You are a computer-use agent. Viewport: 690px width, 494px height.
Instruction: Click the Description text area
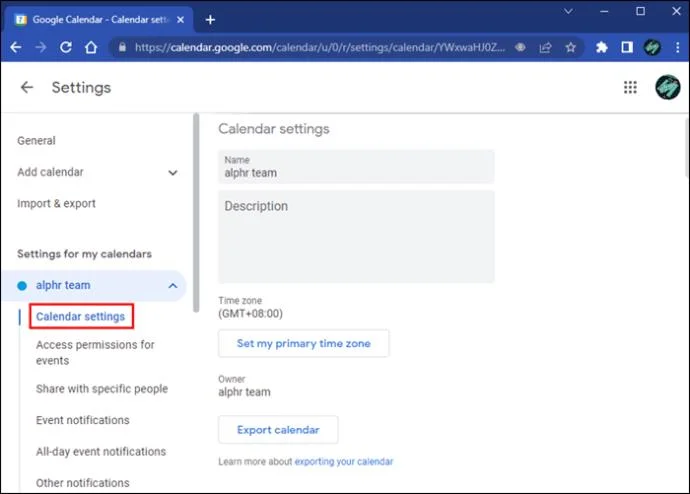(356, 236)
